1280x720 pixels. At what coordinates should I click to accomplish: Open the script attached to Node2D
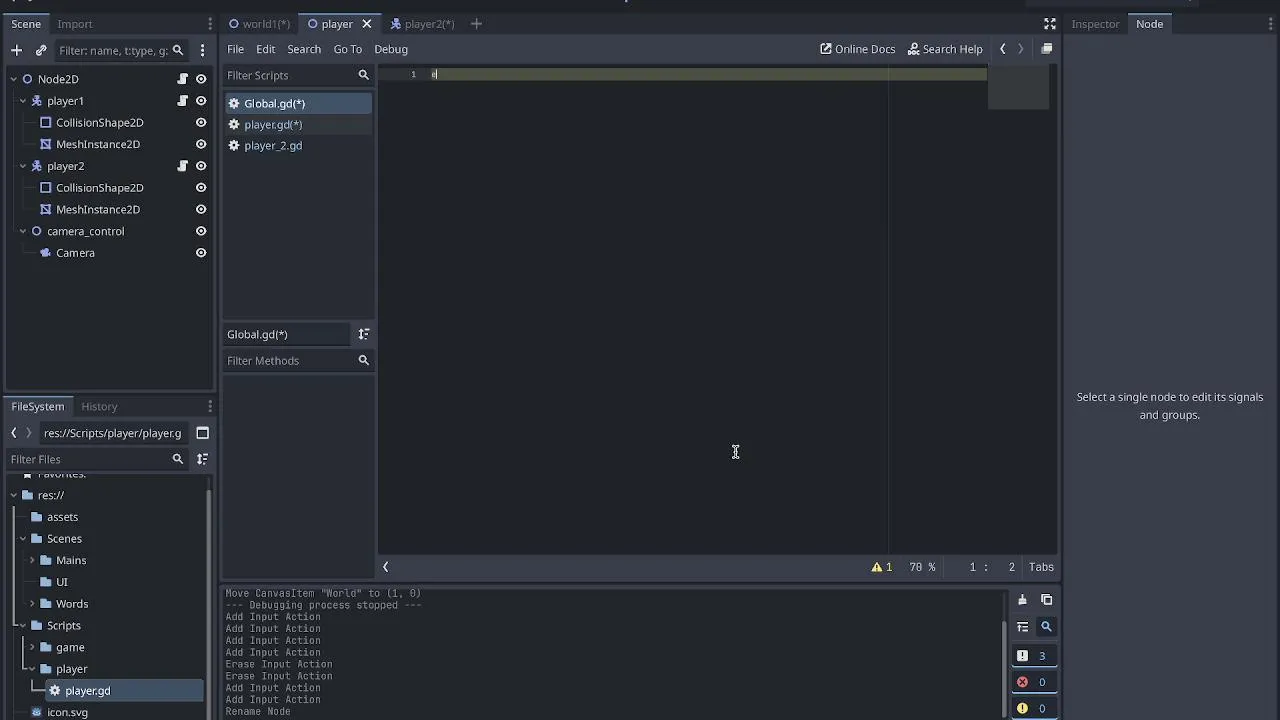(x=183, y=79)
